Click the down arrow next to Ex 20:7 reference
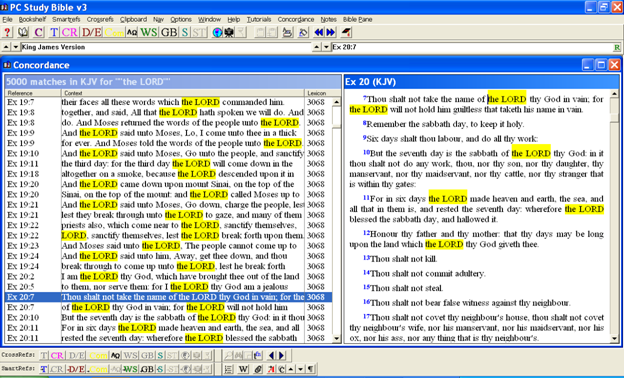 coord(326,47)
